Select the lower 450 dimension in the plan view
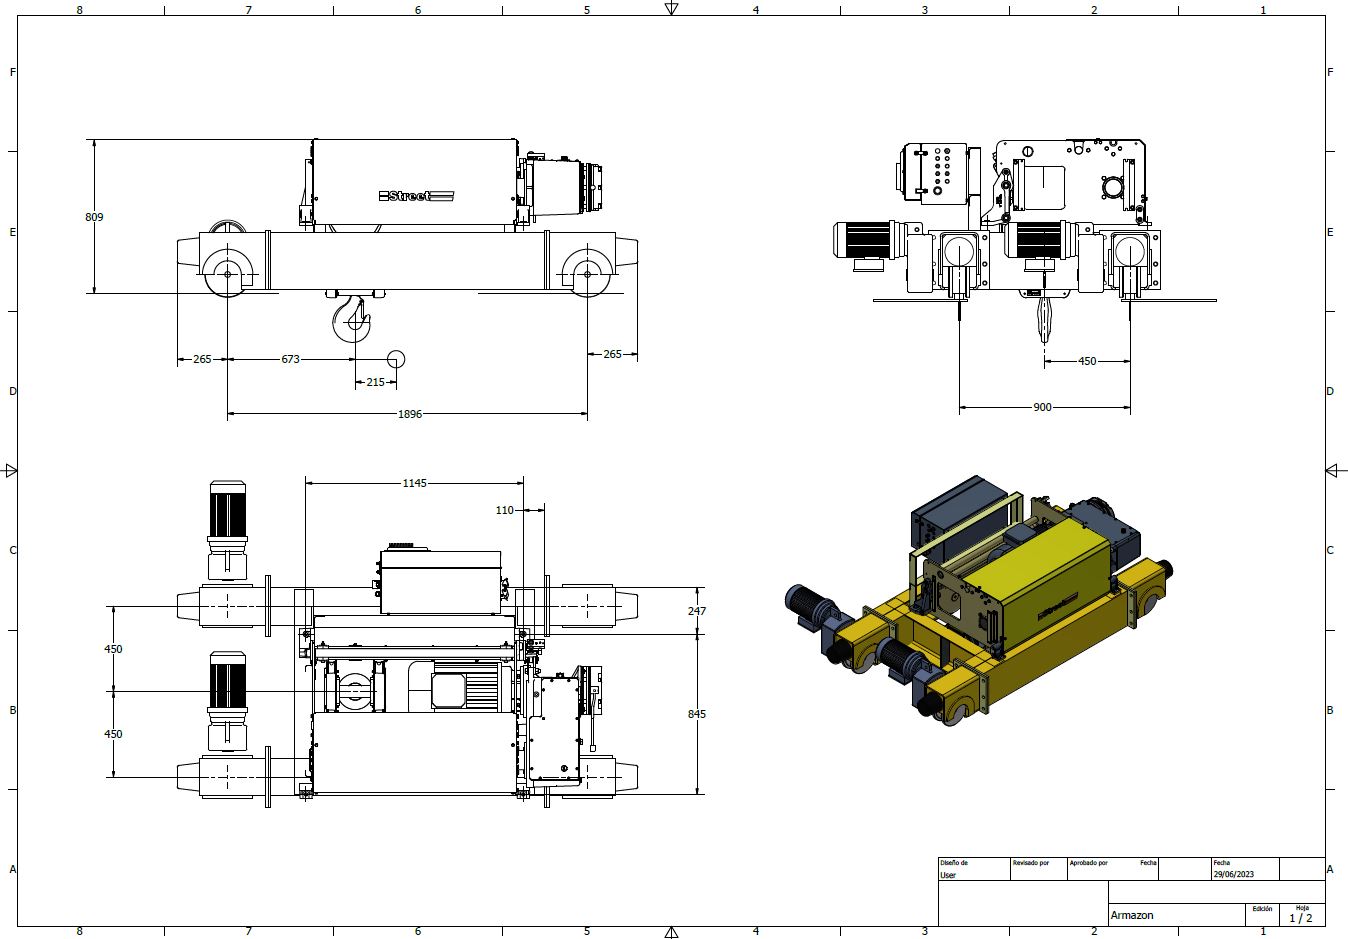1348x939 pixels. 113,734
